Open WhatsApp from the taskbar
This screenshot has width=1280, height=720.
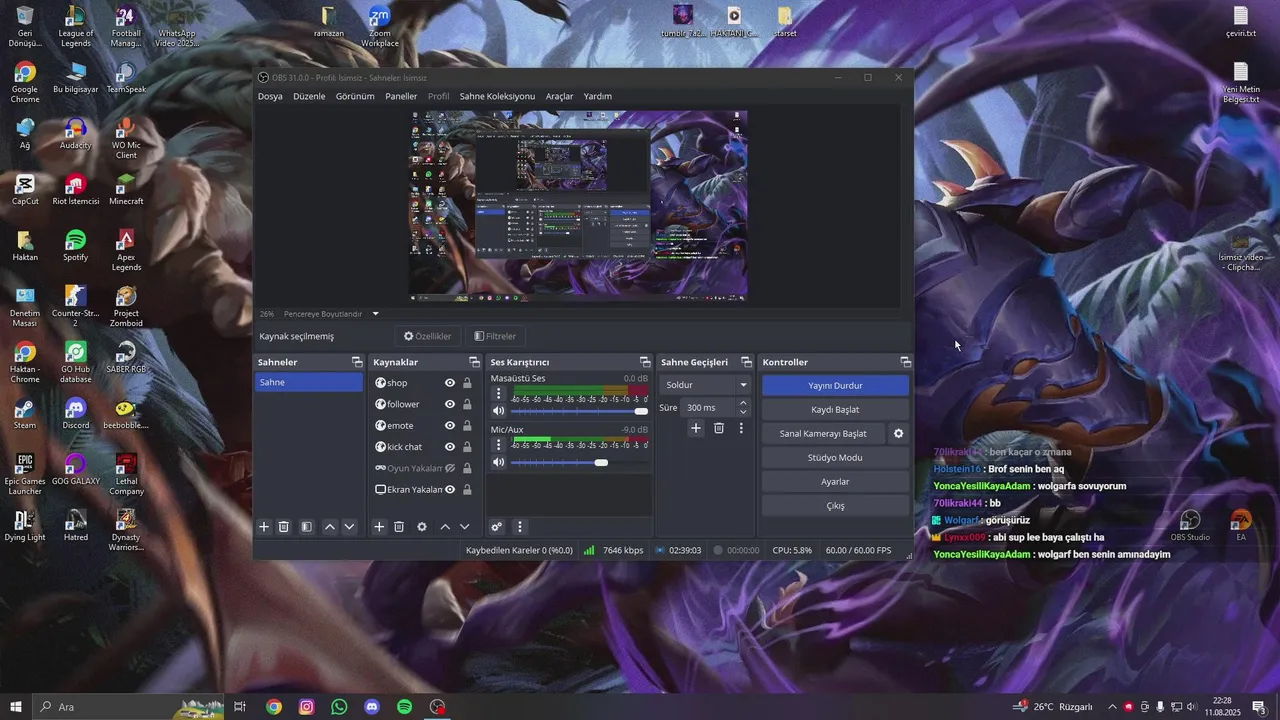click(339, 707)
